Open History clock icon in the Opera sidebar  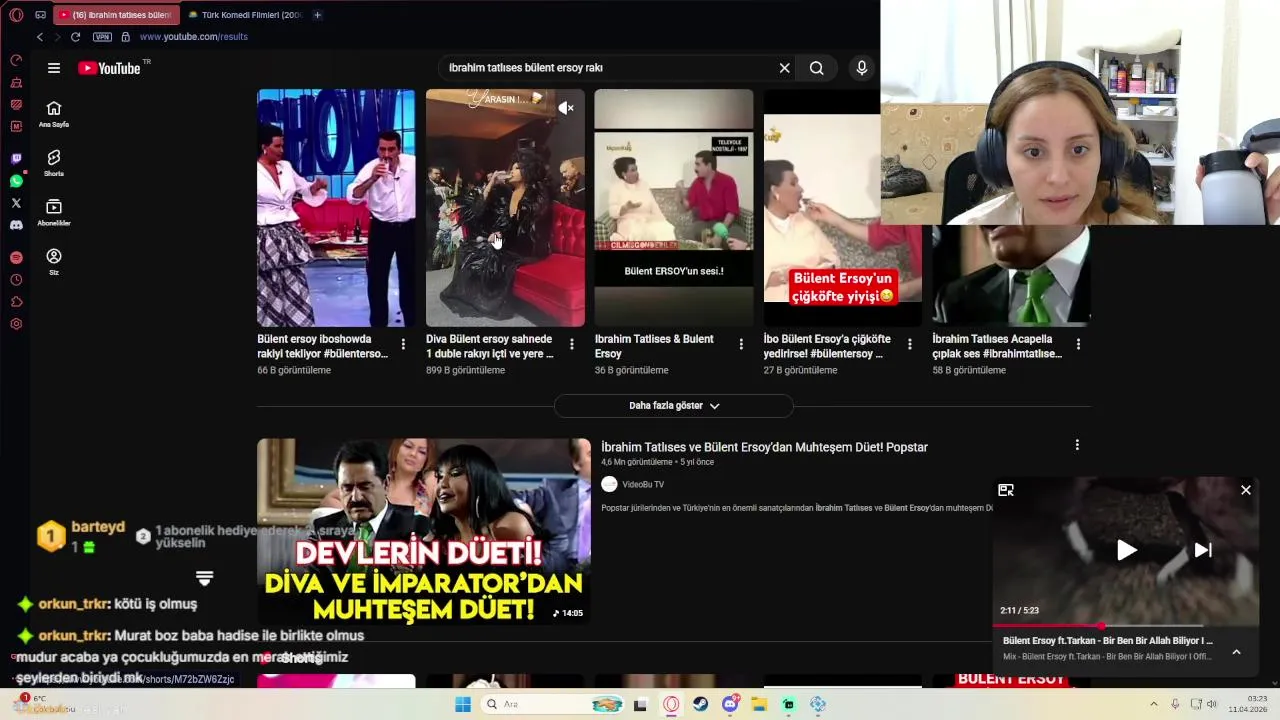pyautogui.click(x=16, y=280)
